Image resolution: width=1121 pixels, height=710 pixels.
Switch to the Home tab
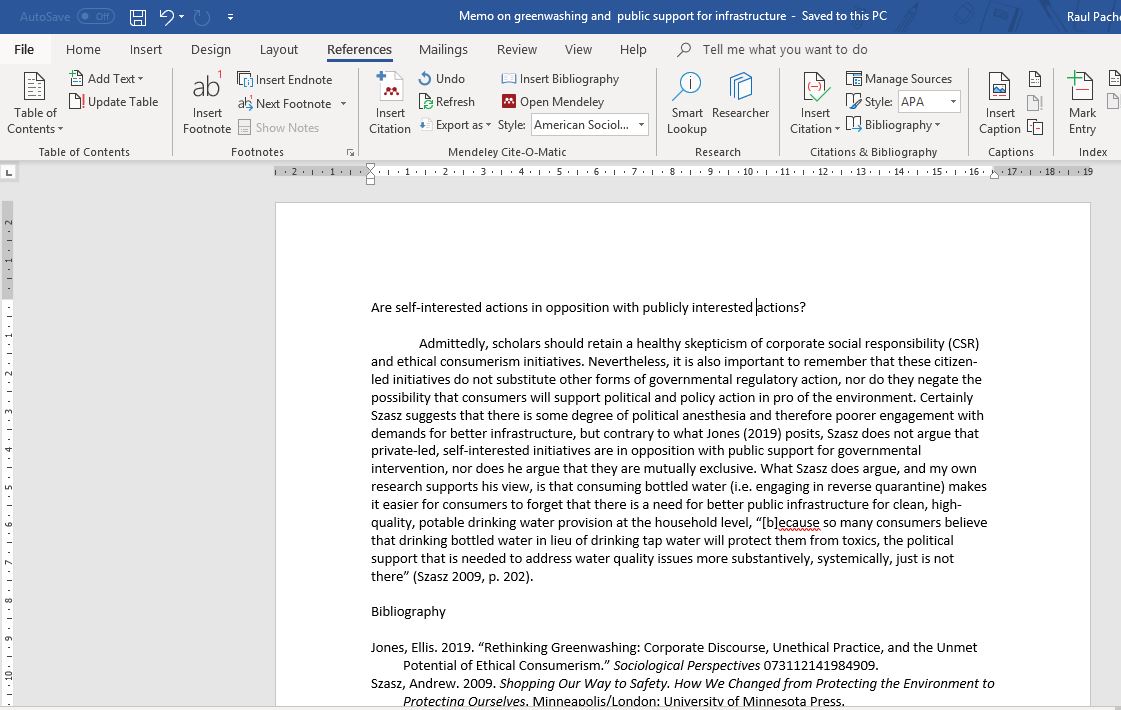coord(83,49)
